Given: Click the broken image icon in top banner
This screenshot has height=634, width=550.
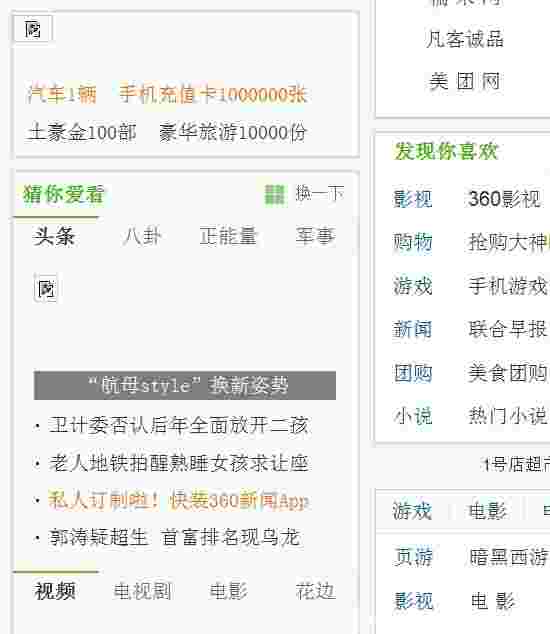Looking at the screenshot, I should coord(33,29).
